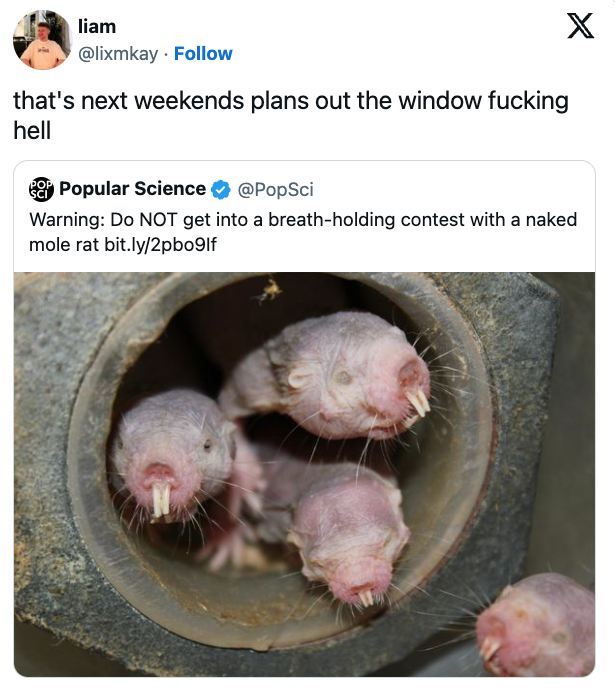Click the Popular Science avatar logo
The height and width of the screenshot is (689, 615).
pyautogui.click(x=41, y=189)
